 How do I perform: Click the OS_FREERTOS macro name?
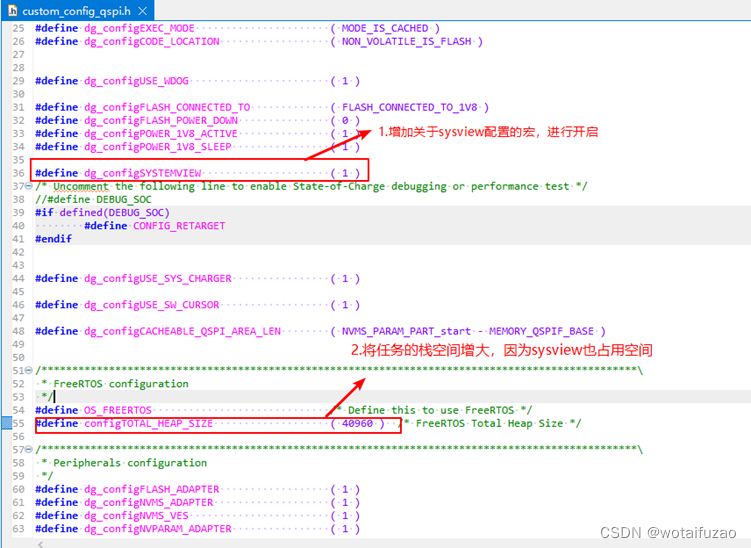(118, 410)
